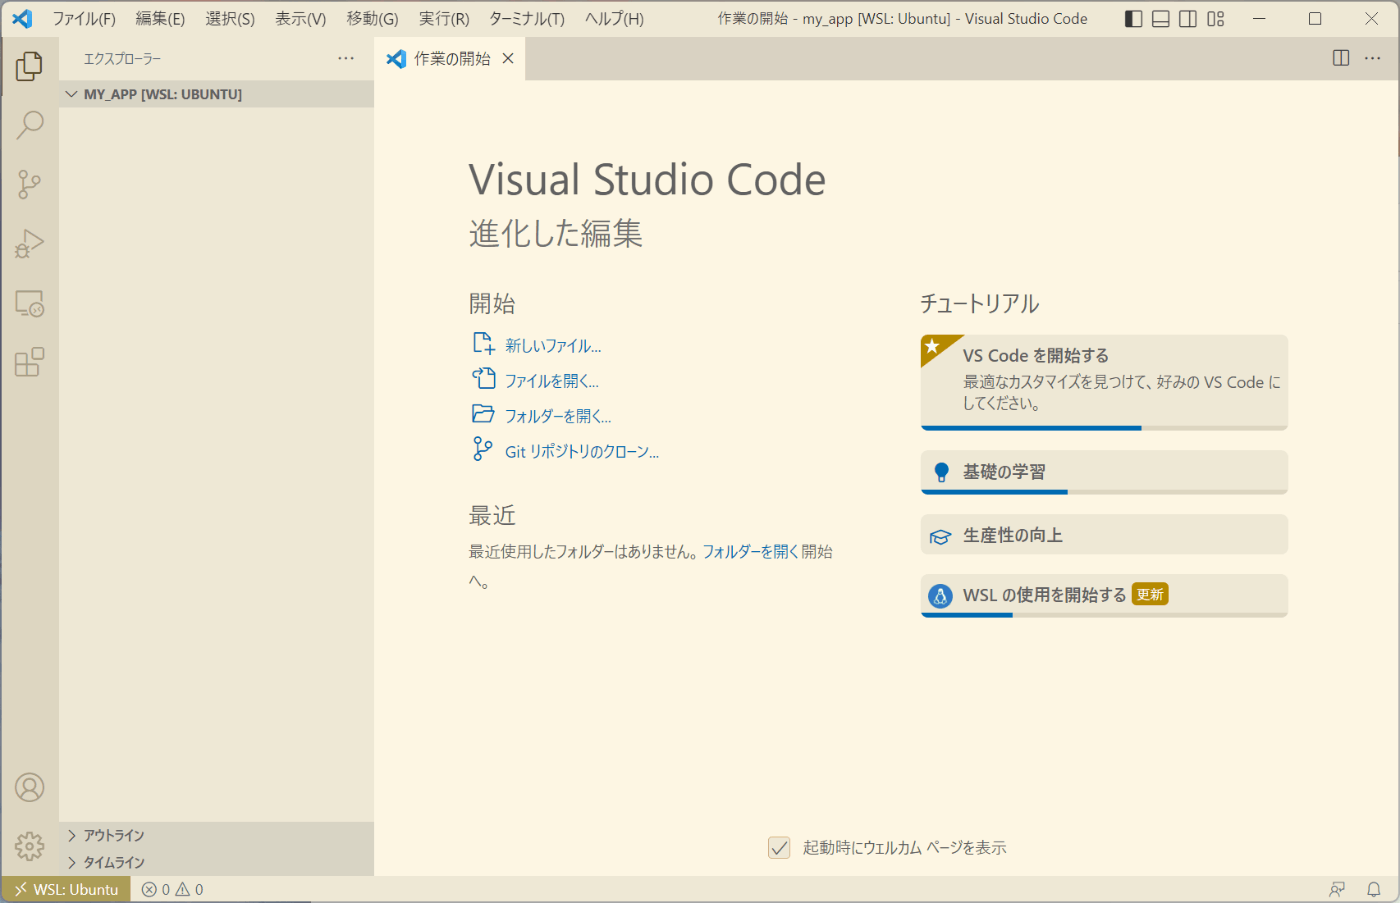Open the Accounts icon in activity bar
1400x903 pixels.
[29, 788]
